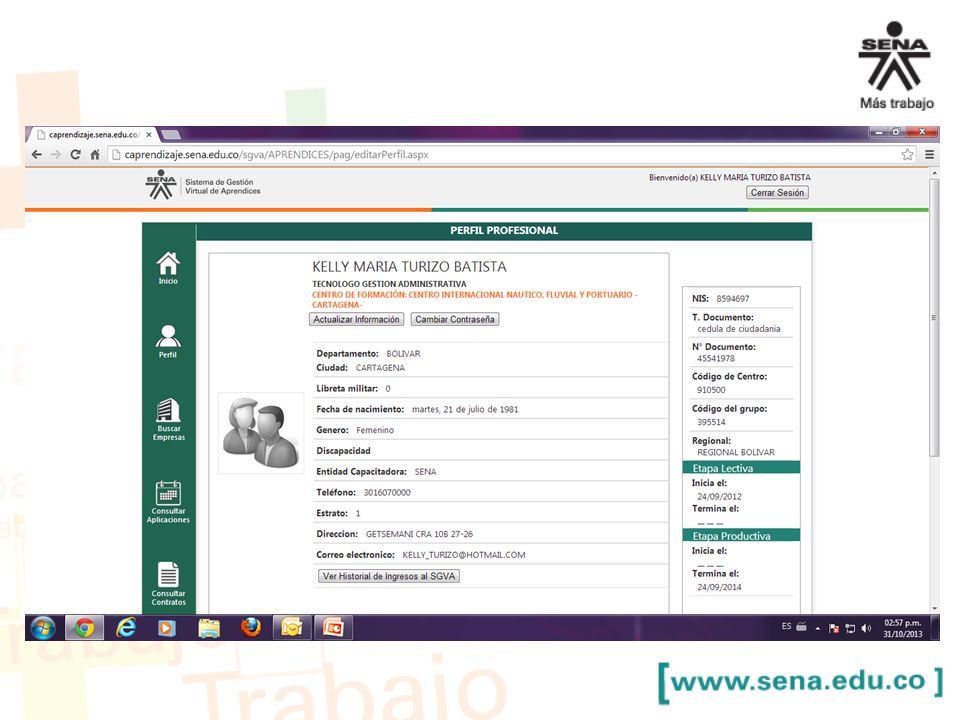Open the Inicio home icon in sidebar
This screenshot has height=720, width=960.
pyautogui.click(x=168, y=268)
